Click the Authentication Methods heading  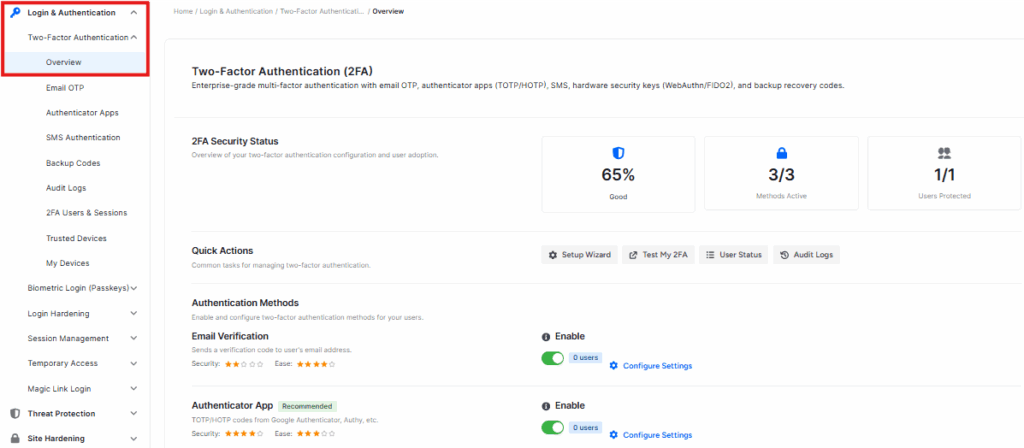click(245, 303)
